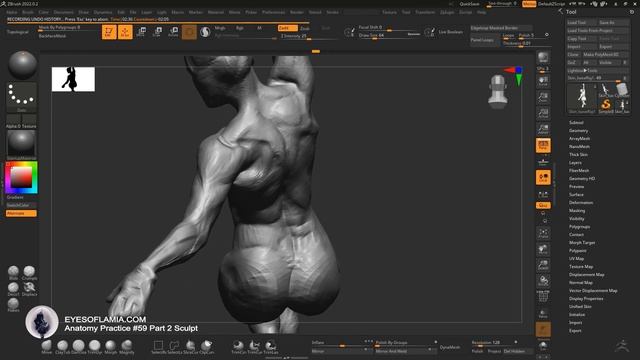Select the Scale transform icon in top shelf
The image size is (640, 360).
pyautogui.click(x=157, y=32)
